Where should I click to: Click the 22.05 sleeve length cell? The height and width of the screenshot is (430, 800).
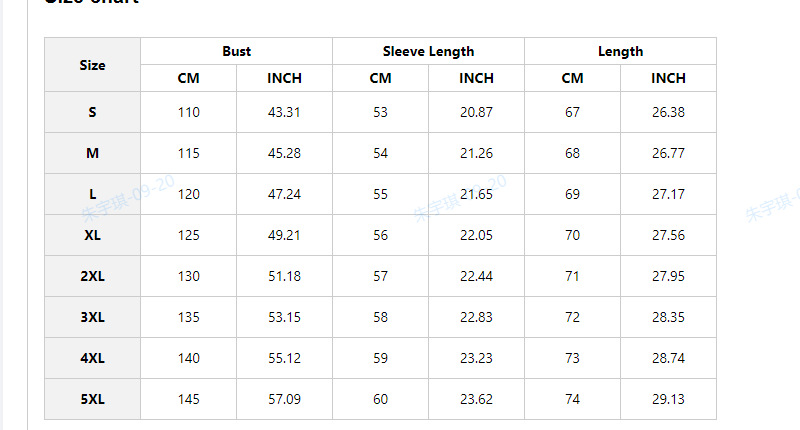pyautogui.click(x=476, y=235)
